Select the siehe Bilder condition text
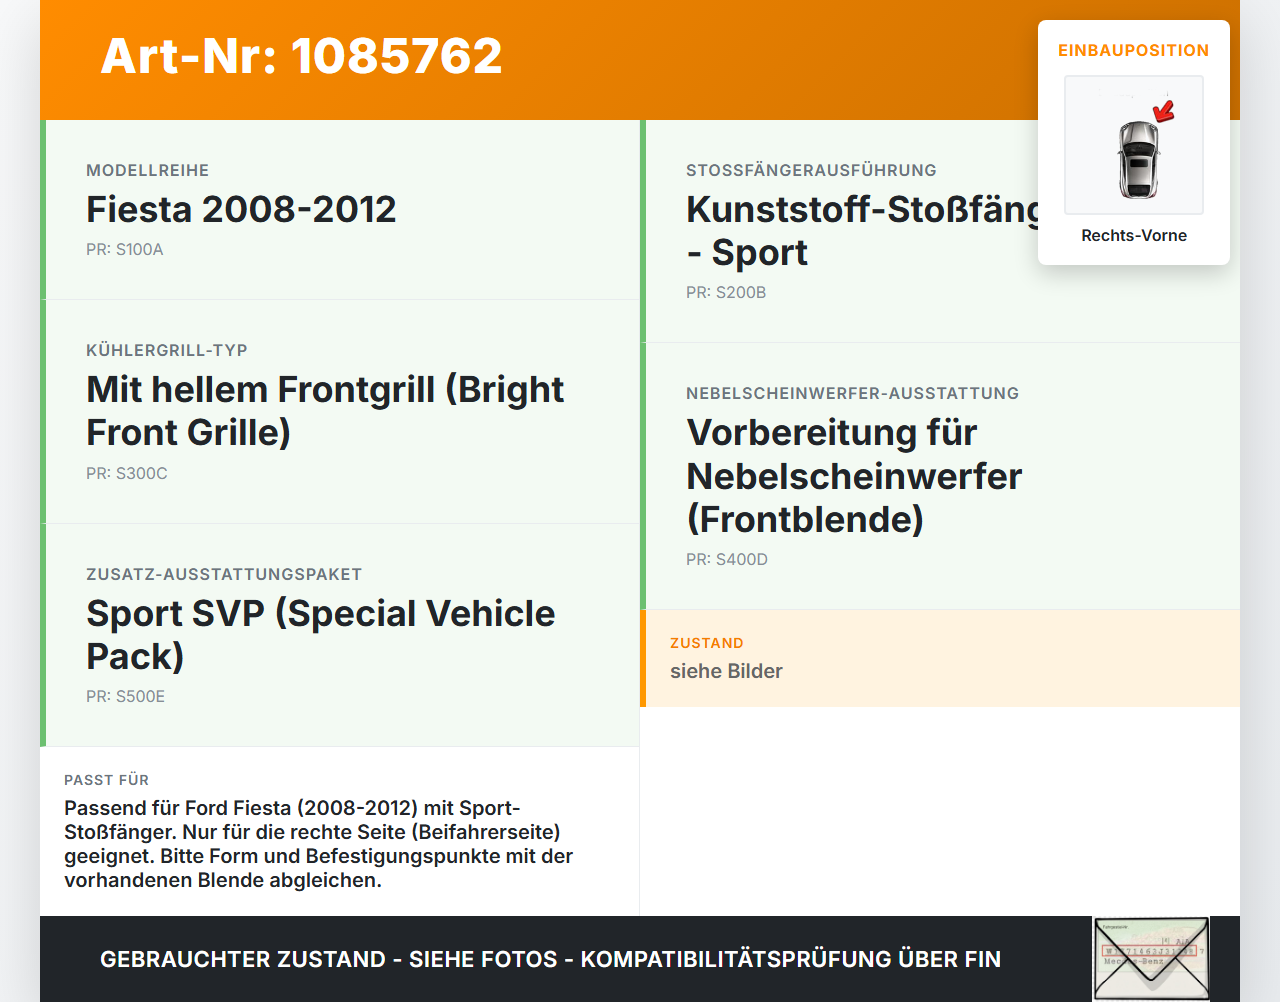 [726, 672]
